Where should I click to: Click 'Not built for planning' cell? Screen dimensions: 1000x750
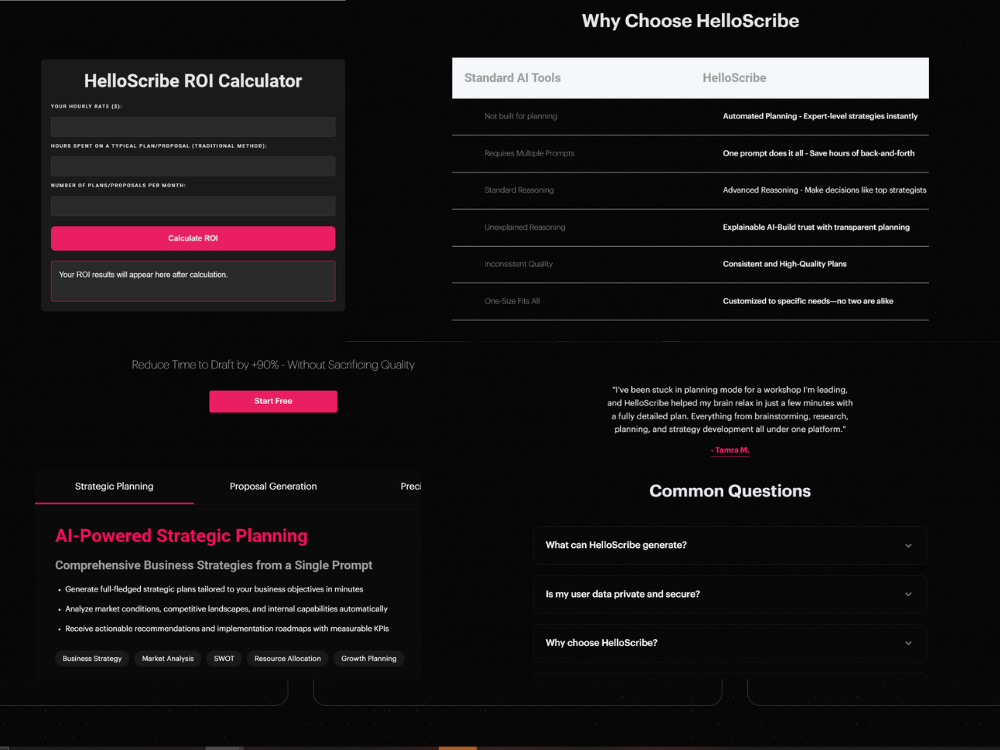tap(520, 116)
